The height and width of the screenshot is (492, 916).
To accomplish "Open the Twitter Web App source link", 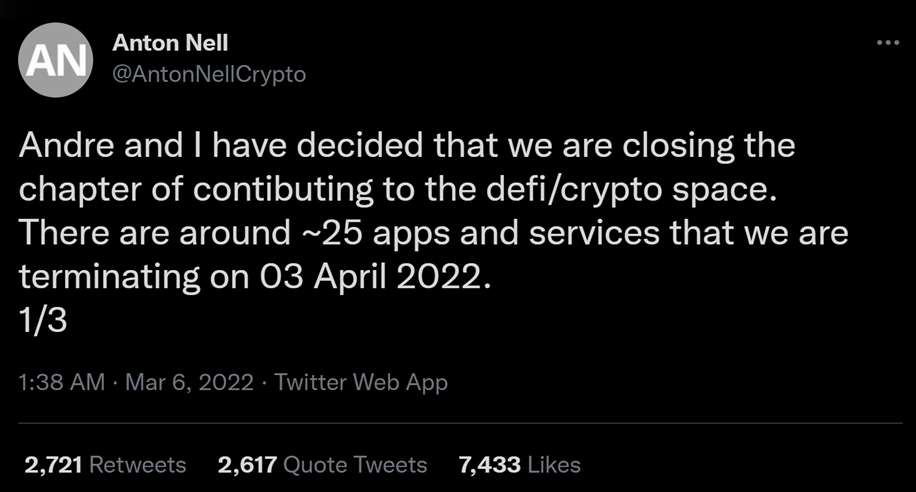I will (x=361, y=382).
